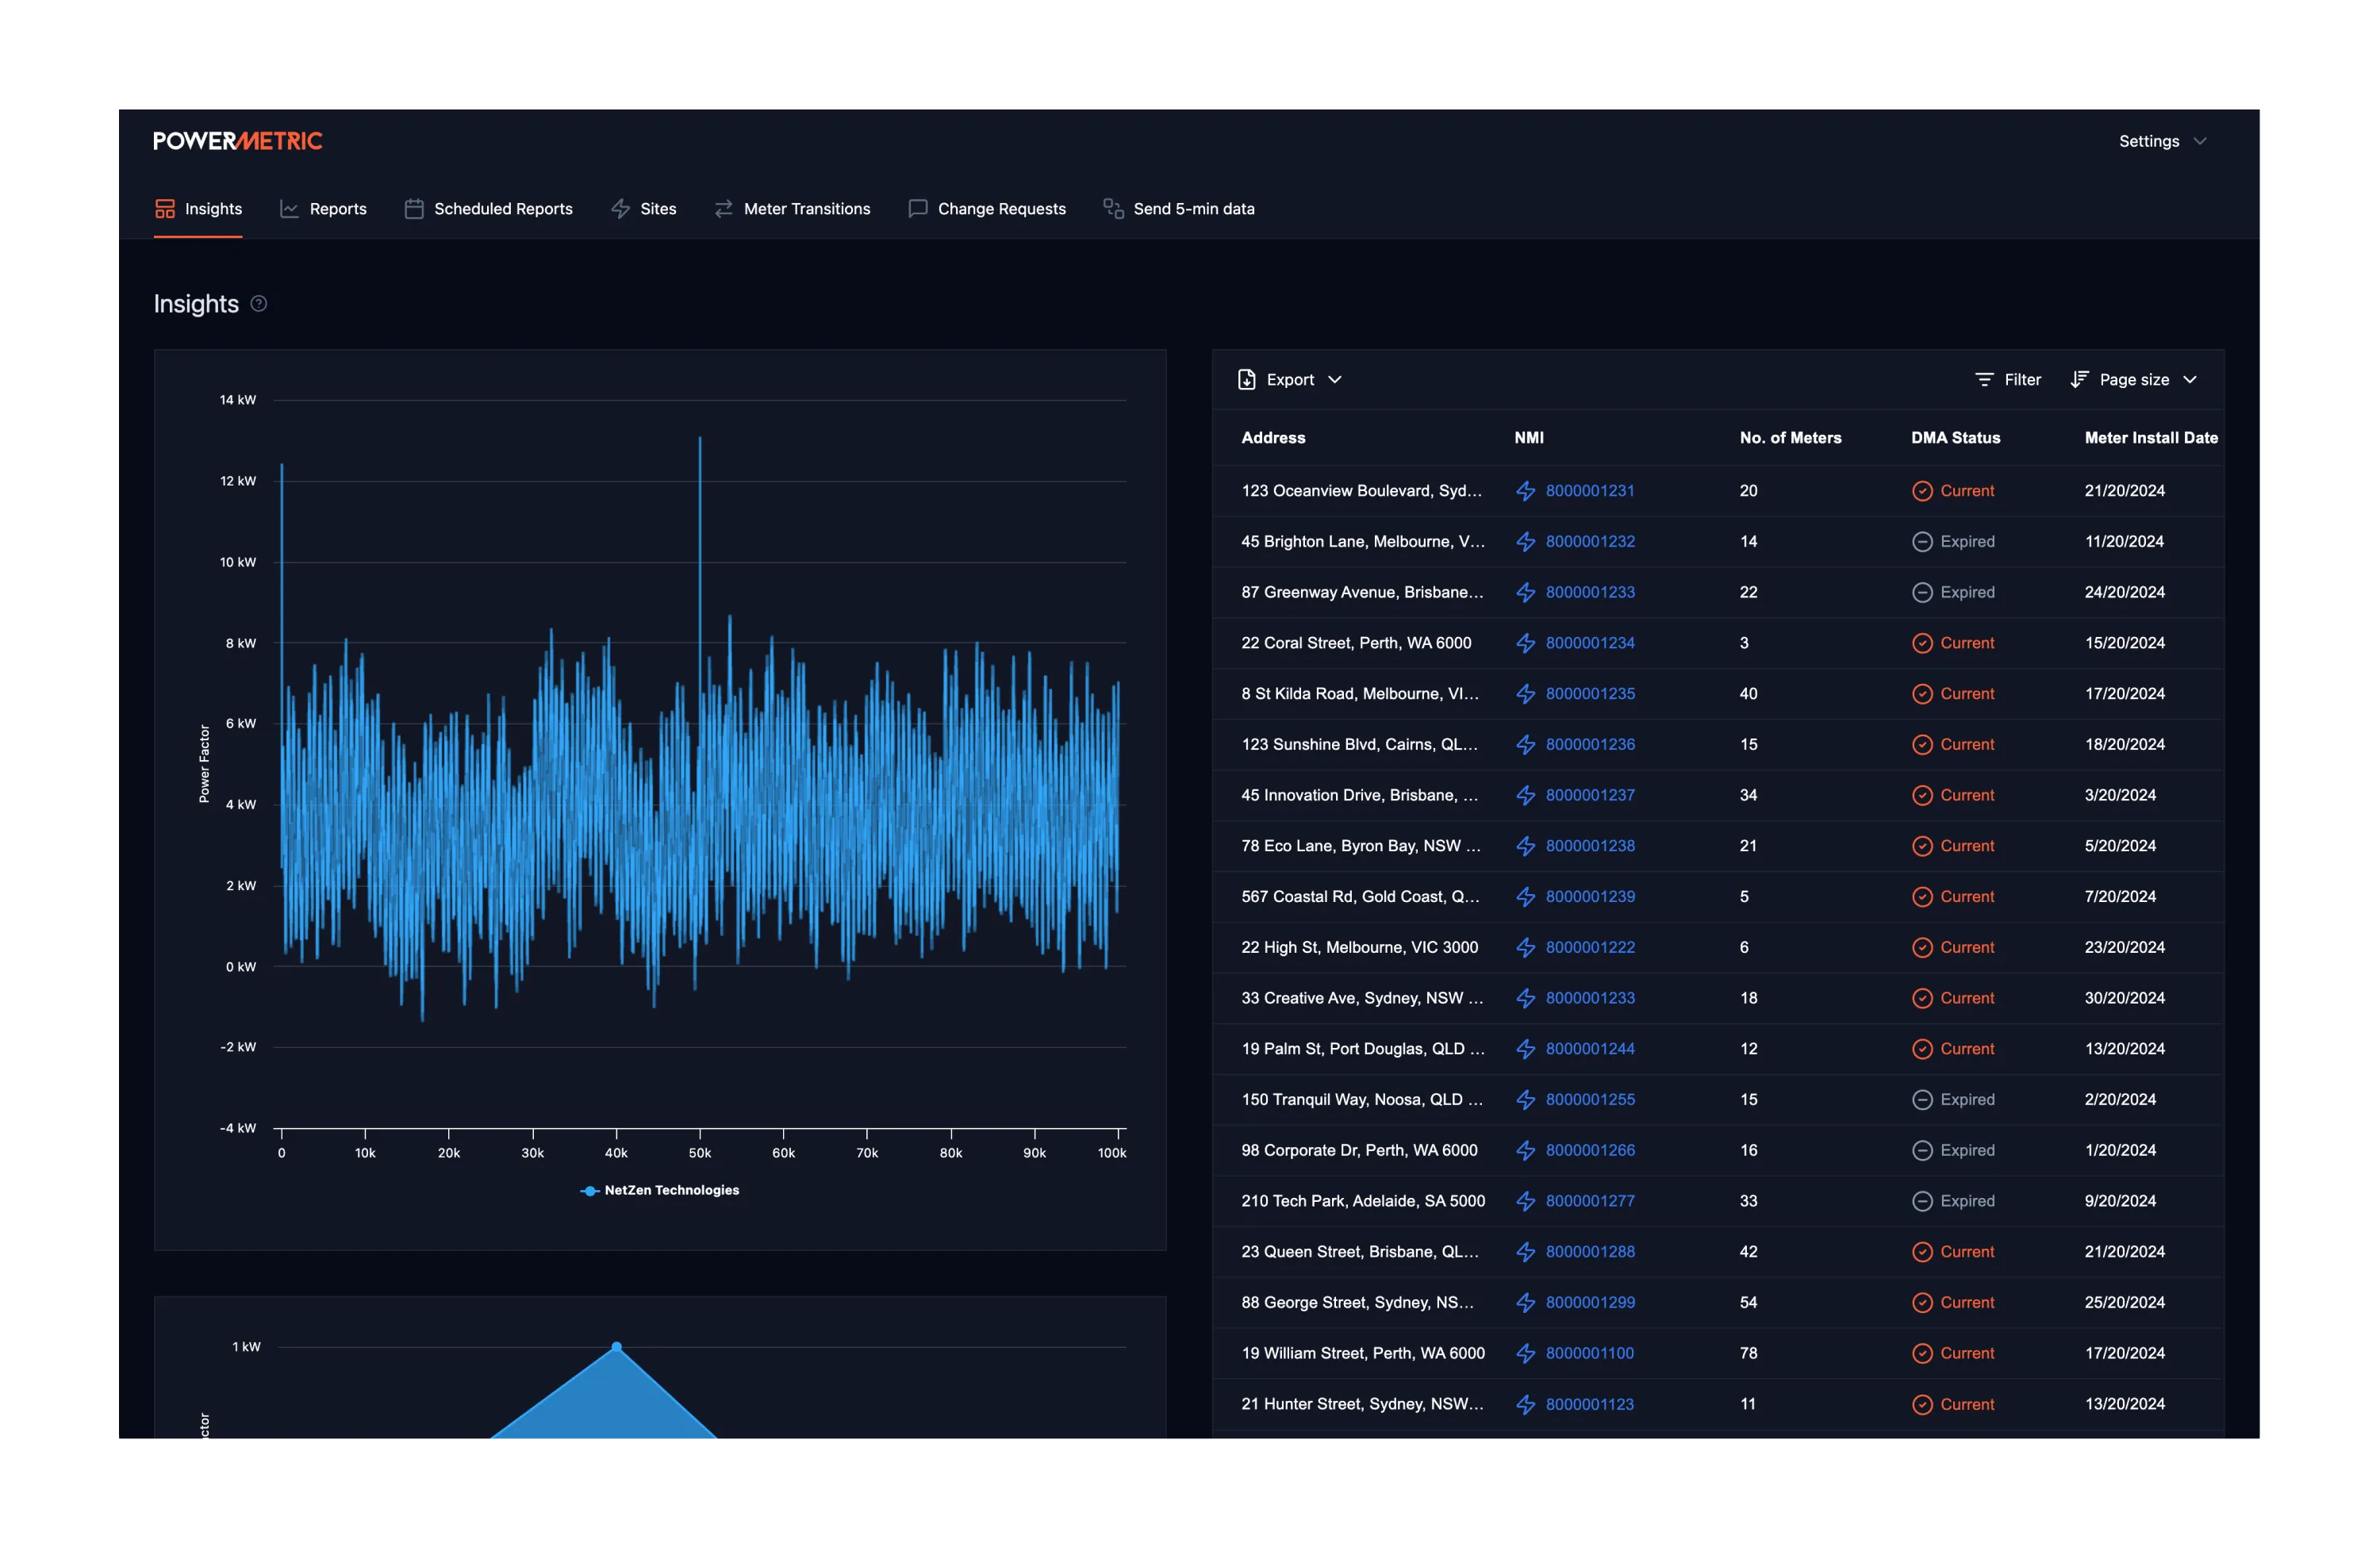Click the Page size sort icon

point(2079,380)
